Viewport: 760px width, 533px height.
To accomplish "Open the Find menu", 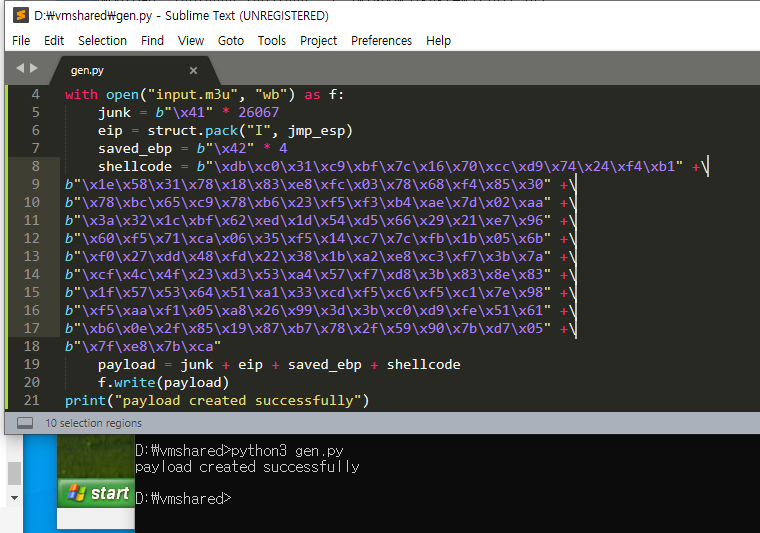I will pyautogui.click(x=152, y=41).
